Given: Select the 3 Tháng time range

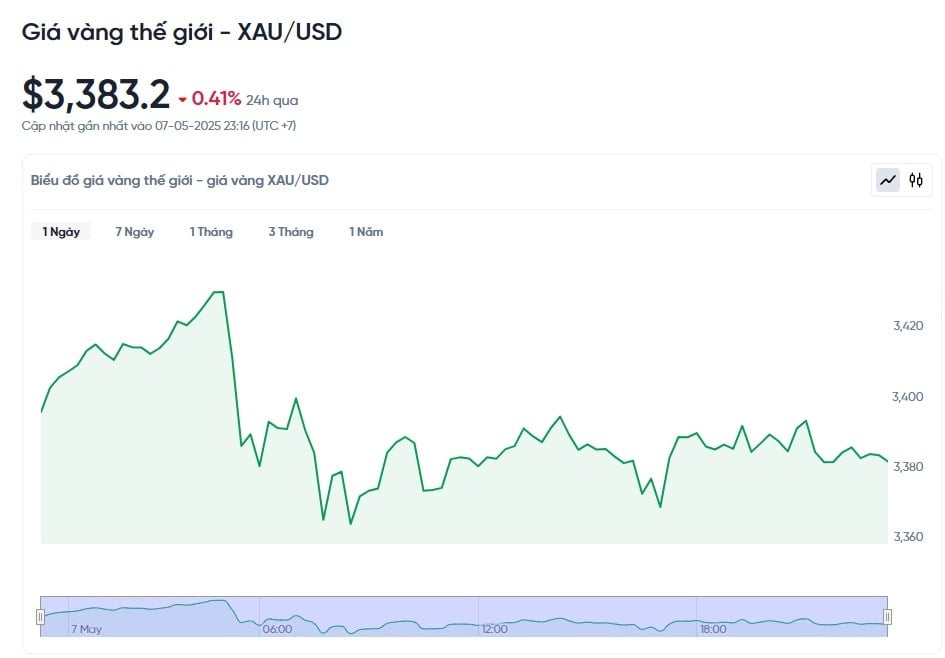Looking at the screenshot, I should point(291,231).
